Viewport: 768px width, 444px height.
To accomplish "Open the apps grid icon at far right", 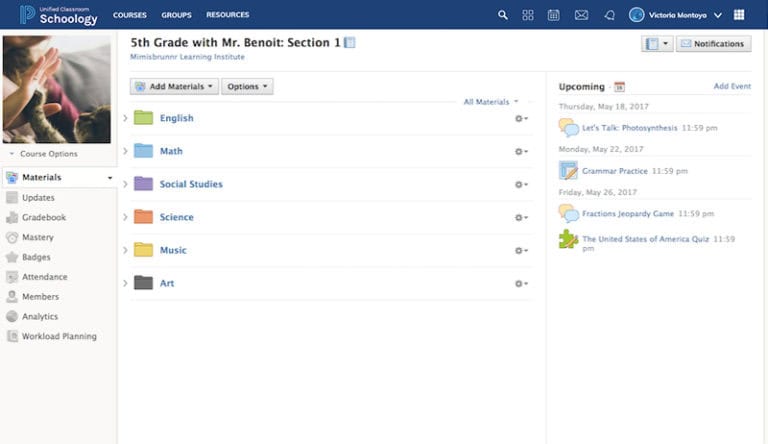I will point(739,15).
